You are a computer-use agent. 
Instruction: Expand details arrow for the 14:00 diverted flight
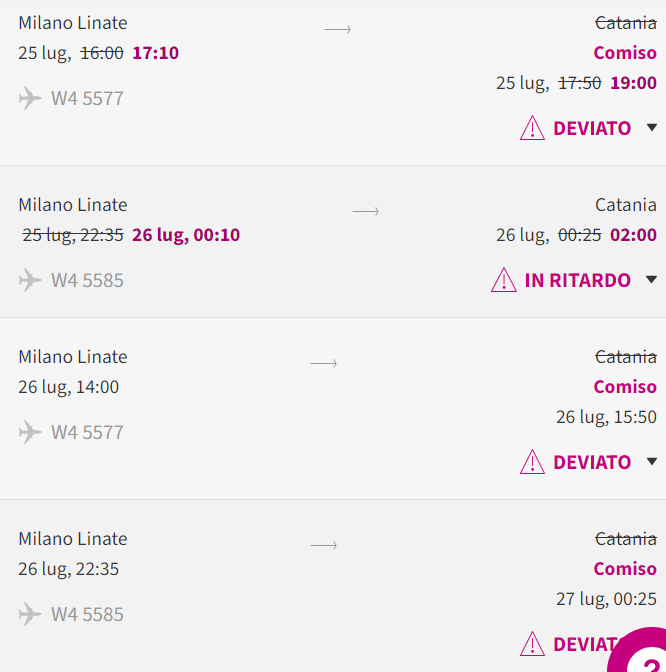651,461
